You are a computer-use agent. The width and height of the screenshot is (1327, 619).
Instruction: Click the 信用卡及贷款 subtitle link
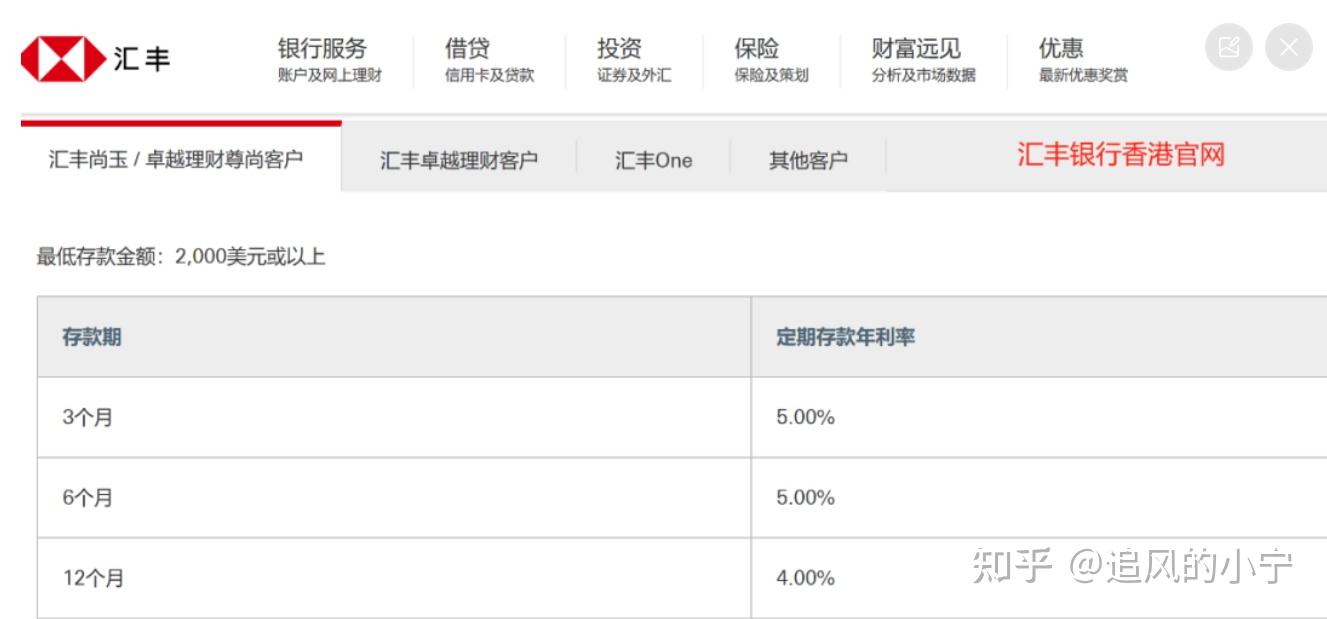coord(488,74)
